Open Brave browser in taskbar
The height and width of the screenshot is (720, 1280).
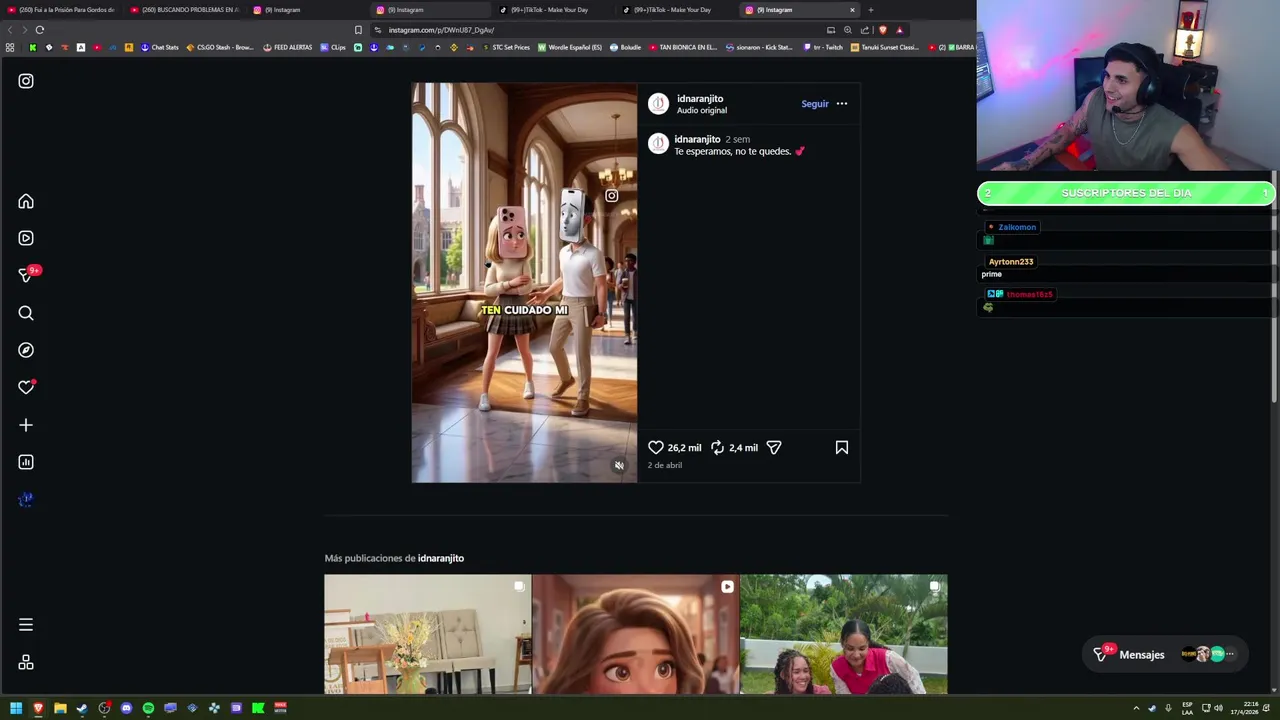tap(38, 708)
